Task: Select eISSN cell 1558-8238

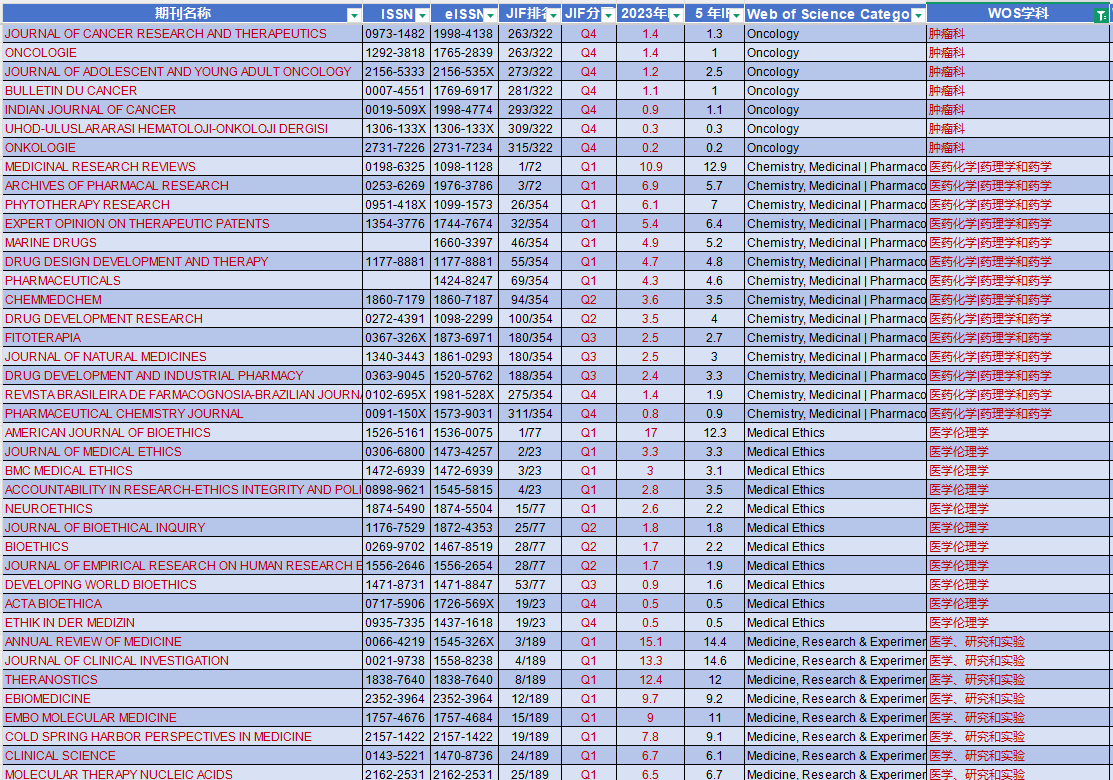Action: (464, 661)
